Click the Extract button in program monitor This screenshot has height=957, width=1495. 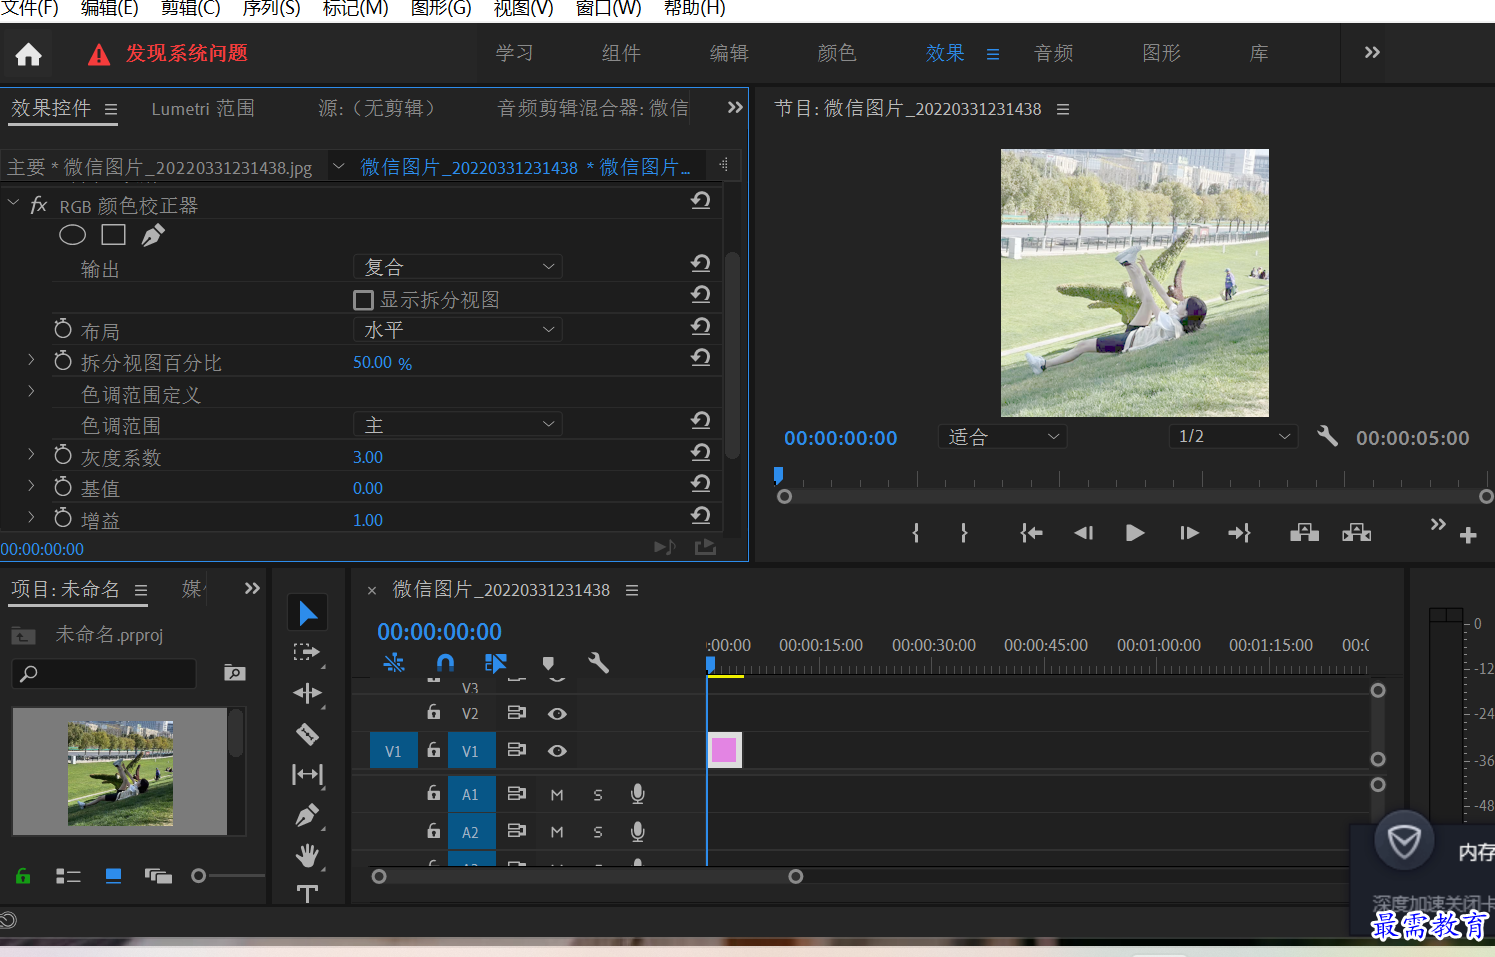(x=1357, y=533)
